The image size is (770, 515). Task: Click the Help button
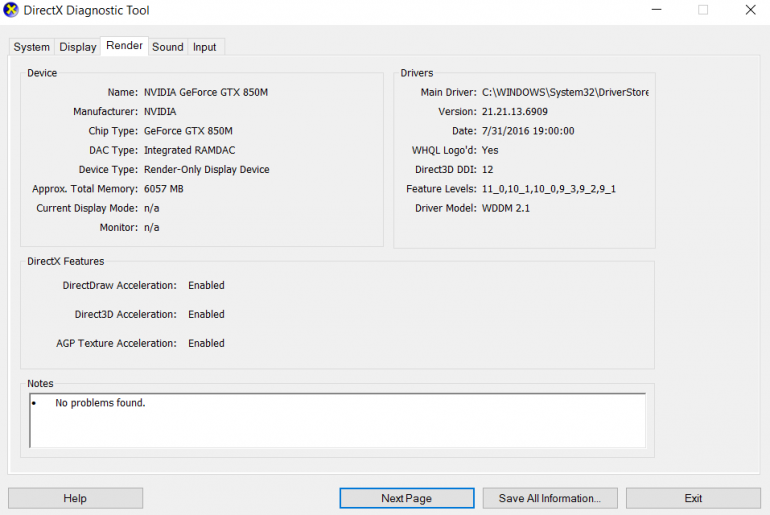point(75,498)
